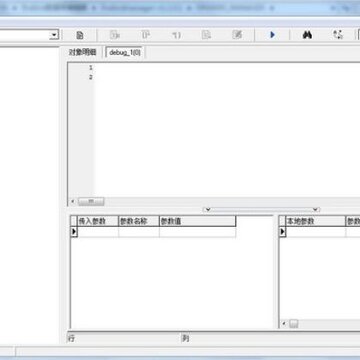
Task: Open the combo box dropdown arrow in the toolbar
Action: (x=54, y=35)
